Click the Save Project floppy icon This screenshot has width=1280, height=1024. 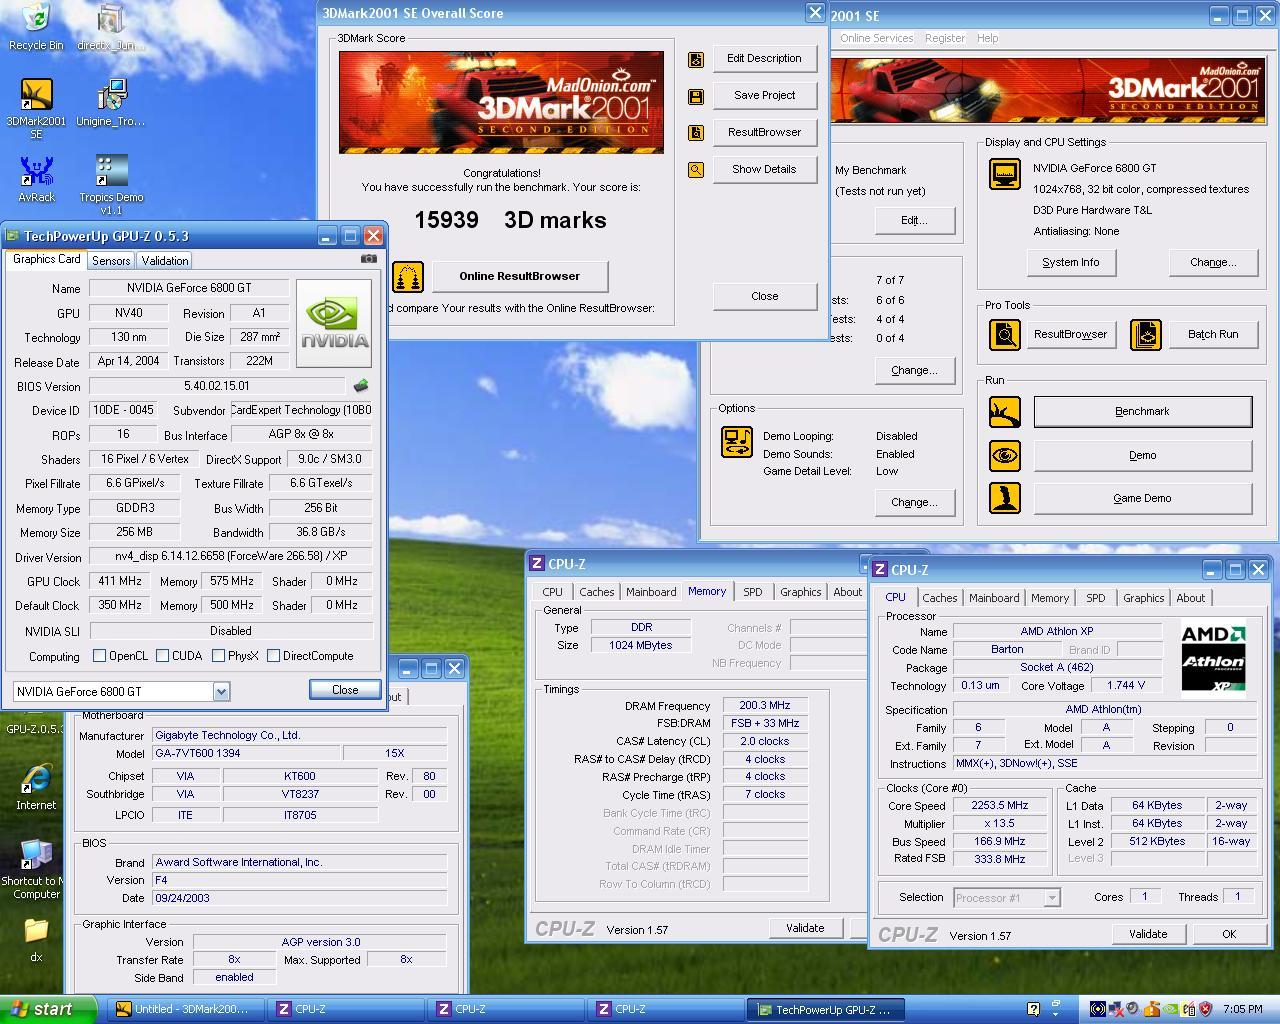696,96
